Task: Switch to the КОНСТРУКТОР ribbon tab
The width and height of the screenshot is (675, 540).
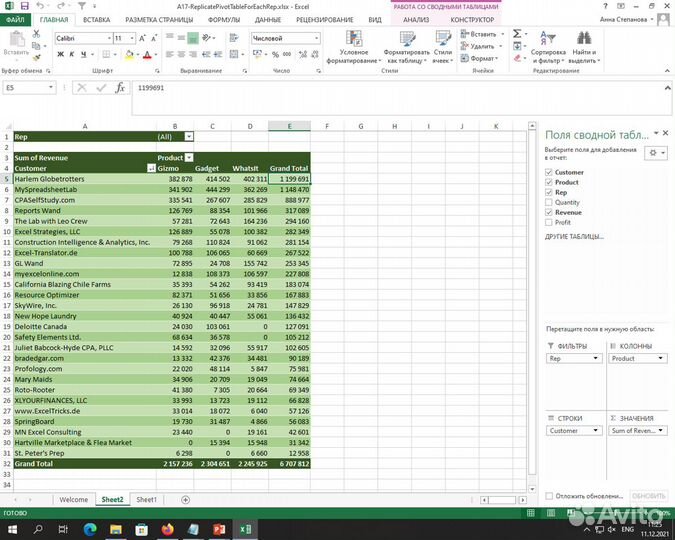Action: pyautogui.click(x=472, y=20)
